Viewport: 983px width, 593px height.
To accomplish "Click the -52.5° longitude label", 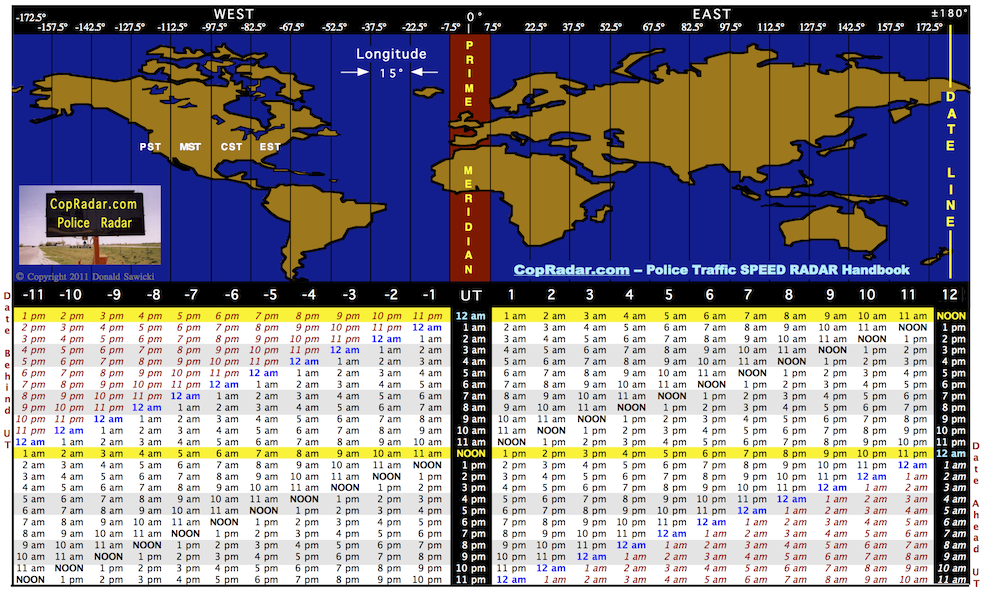I will [334, 27].
